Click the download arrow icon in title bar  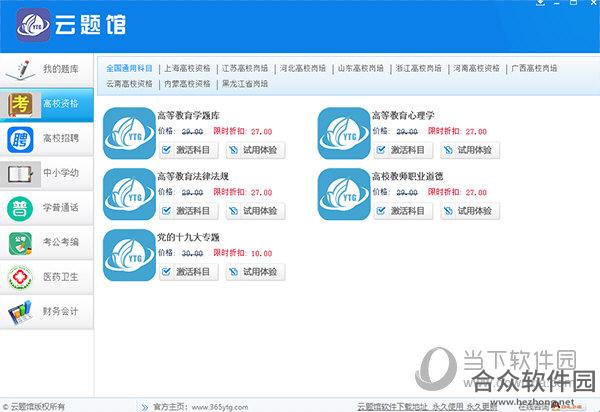tap(540, 3)
